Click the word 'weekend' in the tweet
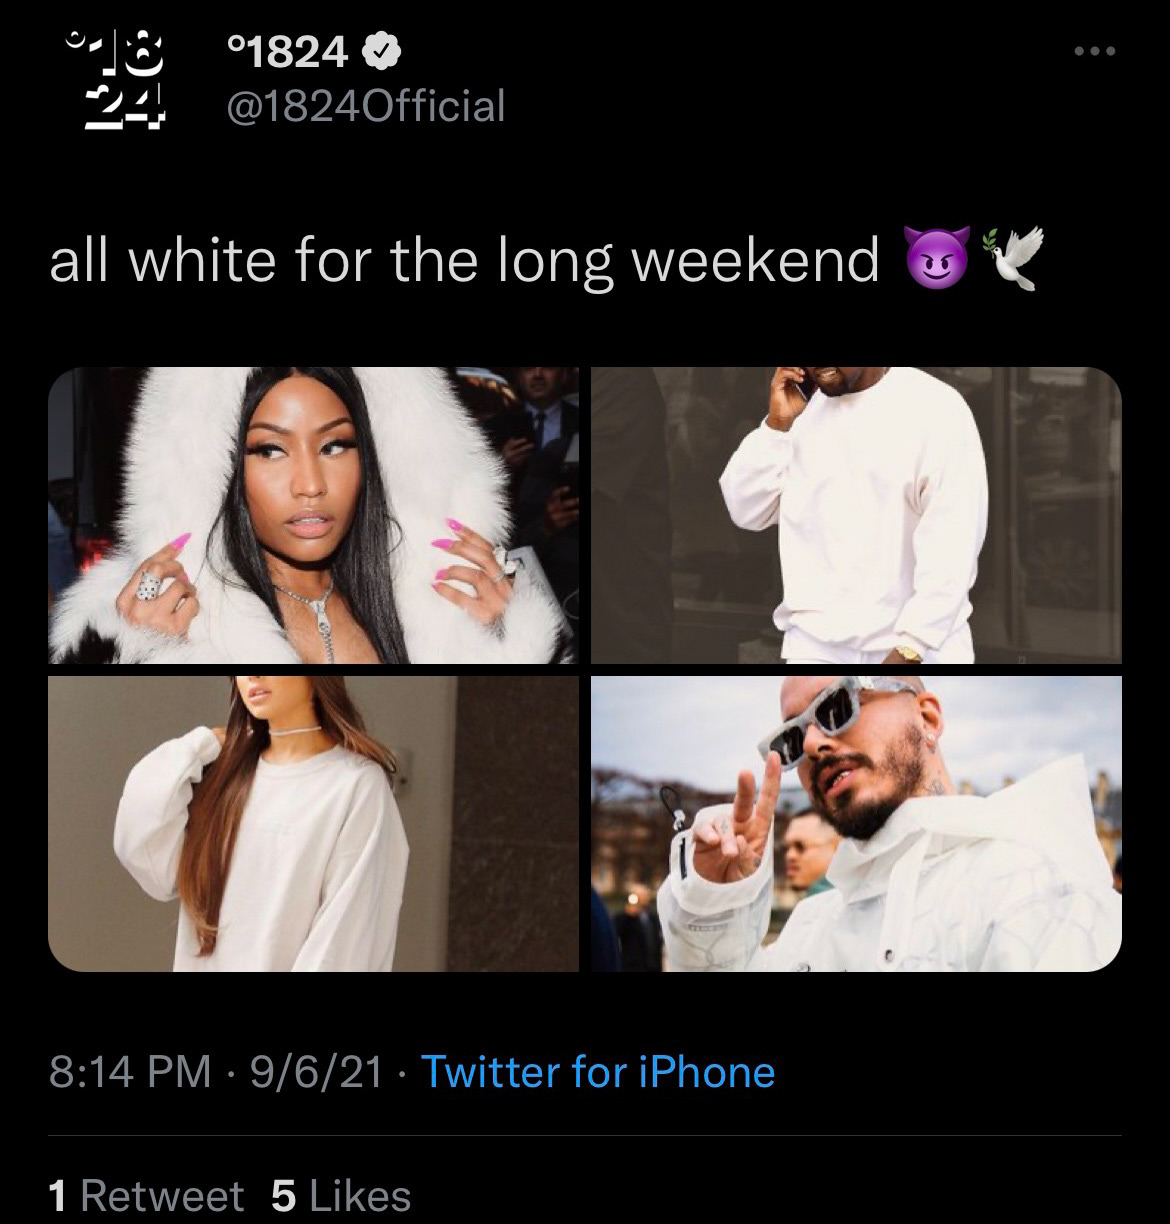The image size is (1170, 1224). (x=757, y=260)
